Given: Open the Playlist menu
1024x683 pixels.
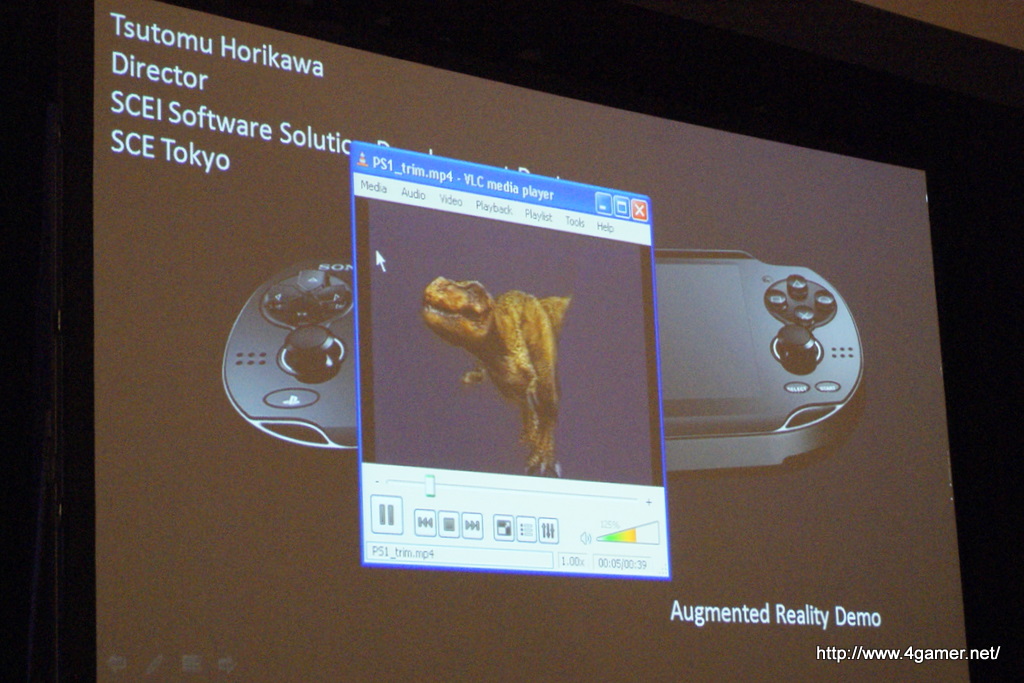Looking at the screenshot, I should pos(538,215).
